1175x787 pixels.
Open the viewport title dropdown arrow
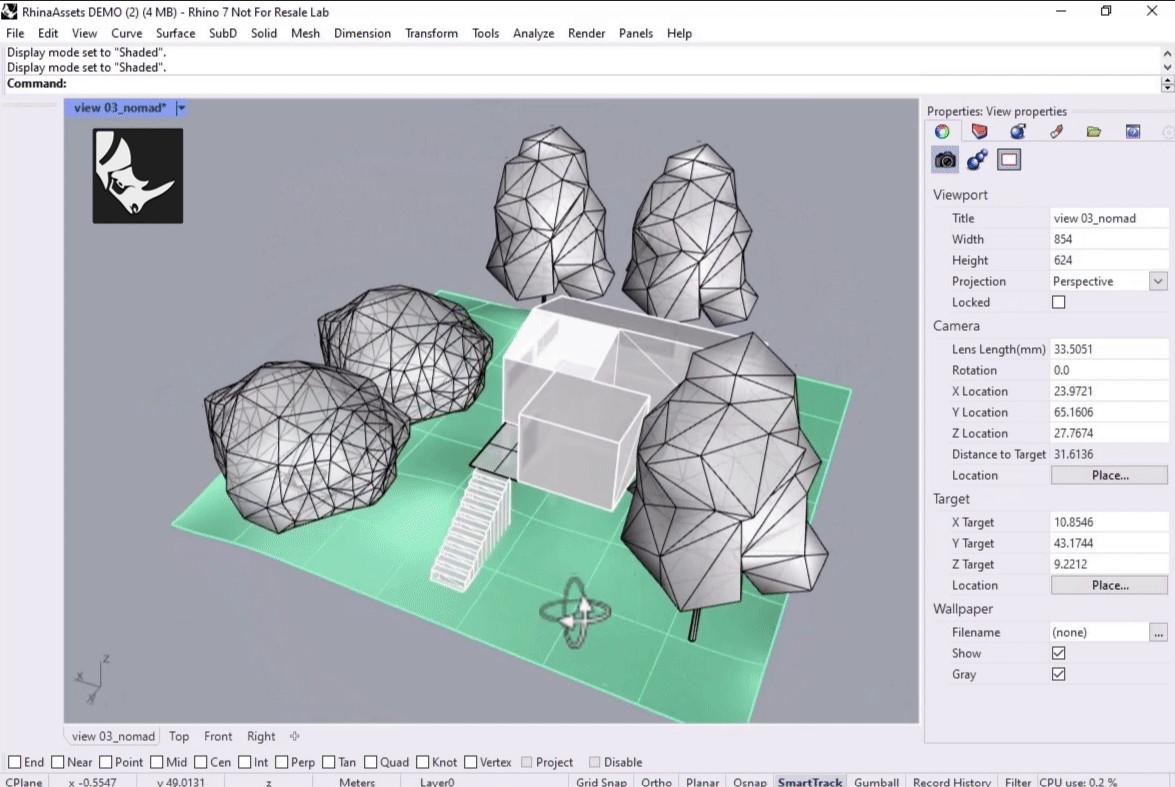point(181,108)
